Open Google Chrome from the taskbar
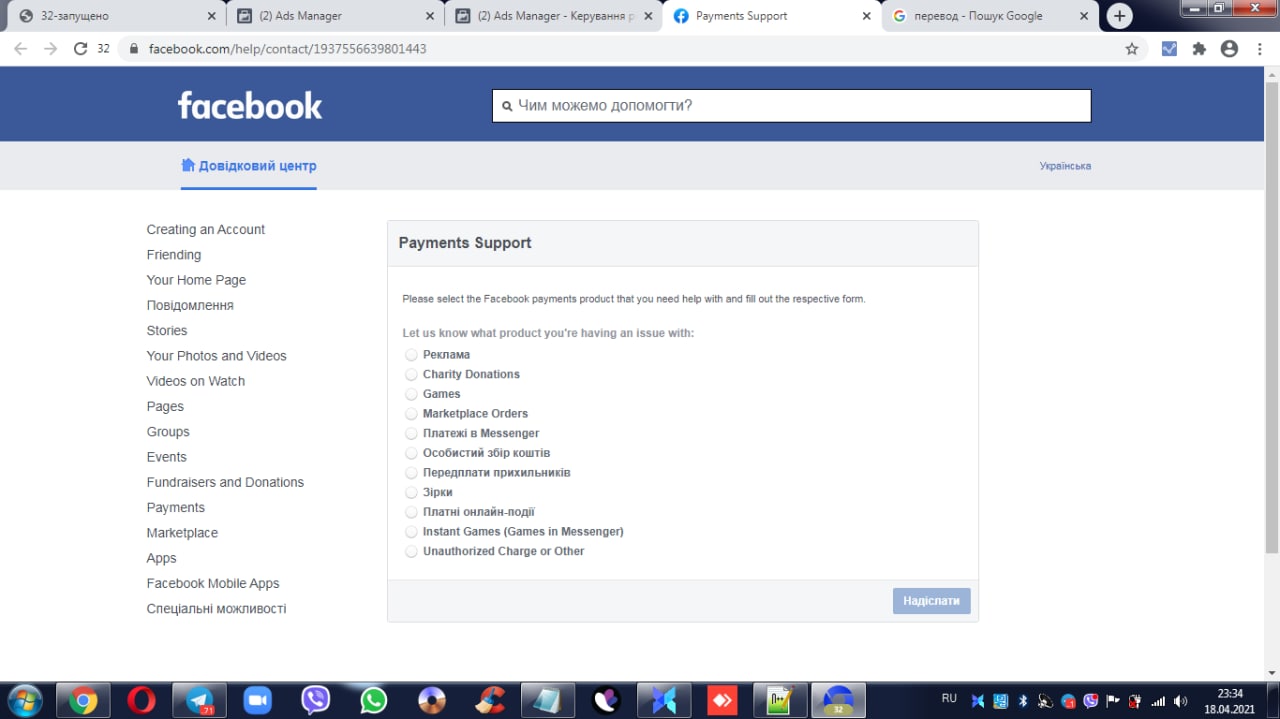Screen dimensions: 1280x719 point(84,700)
